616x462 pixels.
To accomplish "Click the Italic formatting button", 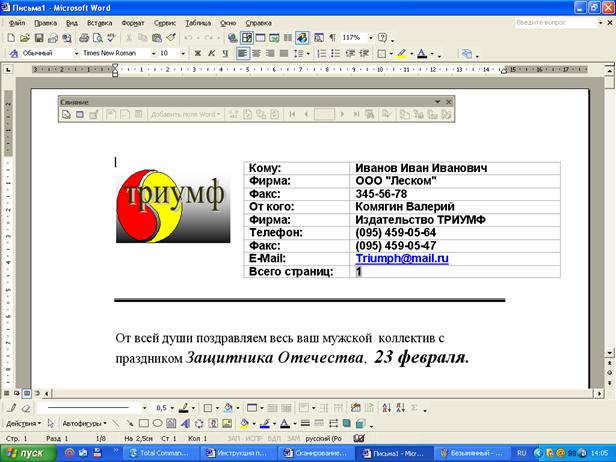I will pos(211,53).
